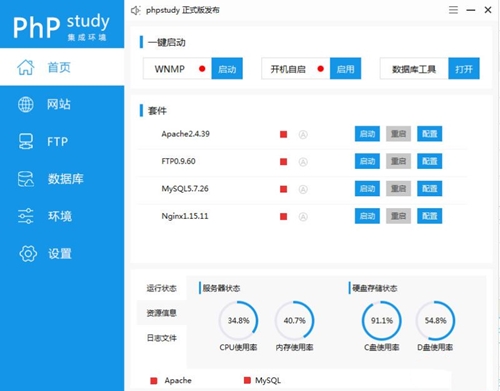Start Nginx1.15.11 with its 启动 button
This screenshot has width=500, height=391.
point(367,216)
